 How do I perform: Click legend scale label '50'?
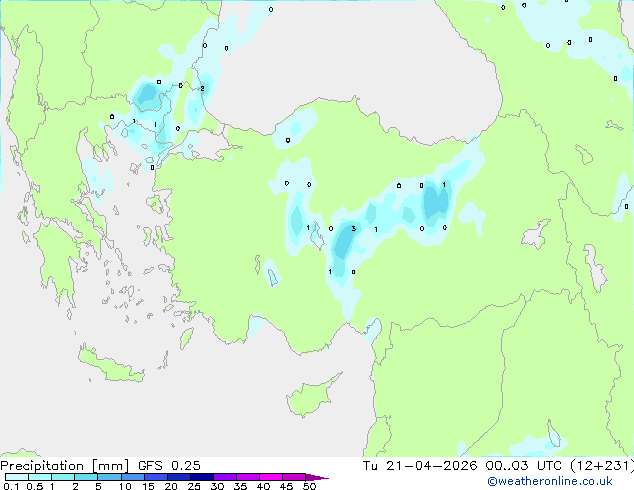(309, 486)
